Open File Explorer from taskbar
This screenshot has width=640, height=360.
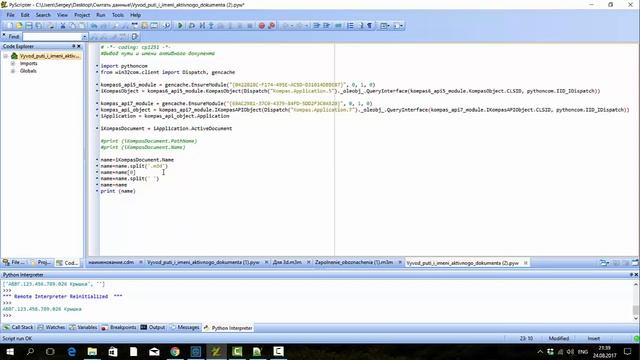click(92, 351)
